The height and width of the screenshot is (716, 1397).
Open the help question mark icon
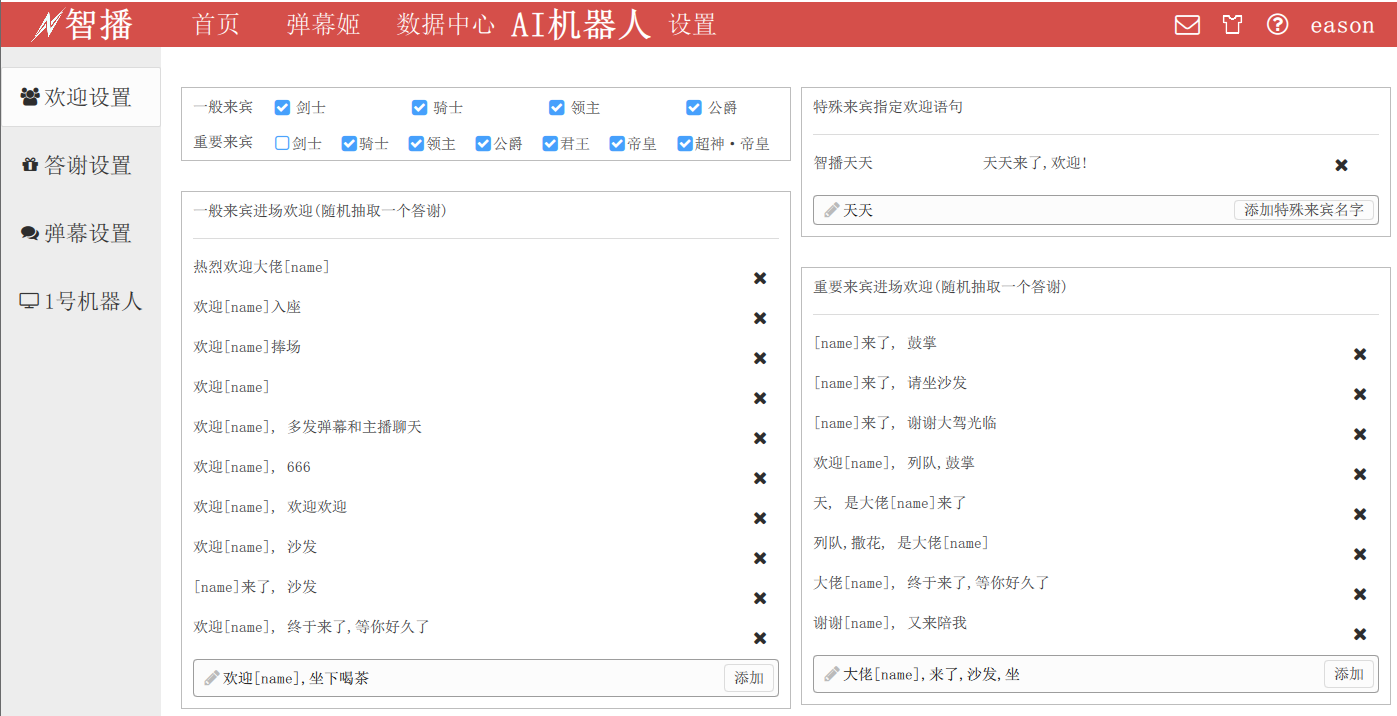tap(1277, 25)
